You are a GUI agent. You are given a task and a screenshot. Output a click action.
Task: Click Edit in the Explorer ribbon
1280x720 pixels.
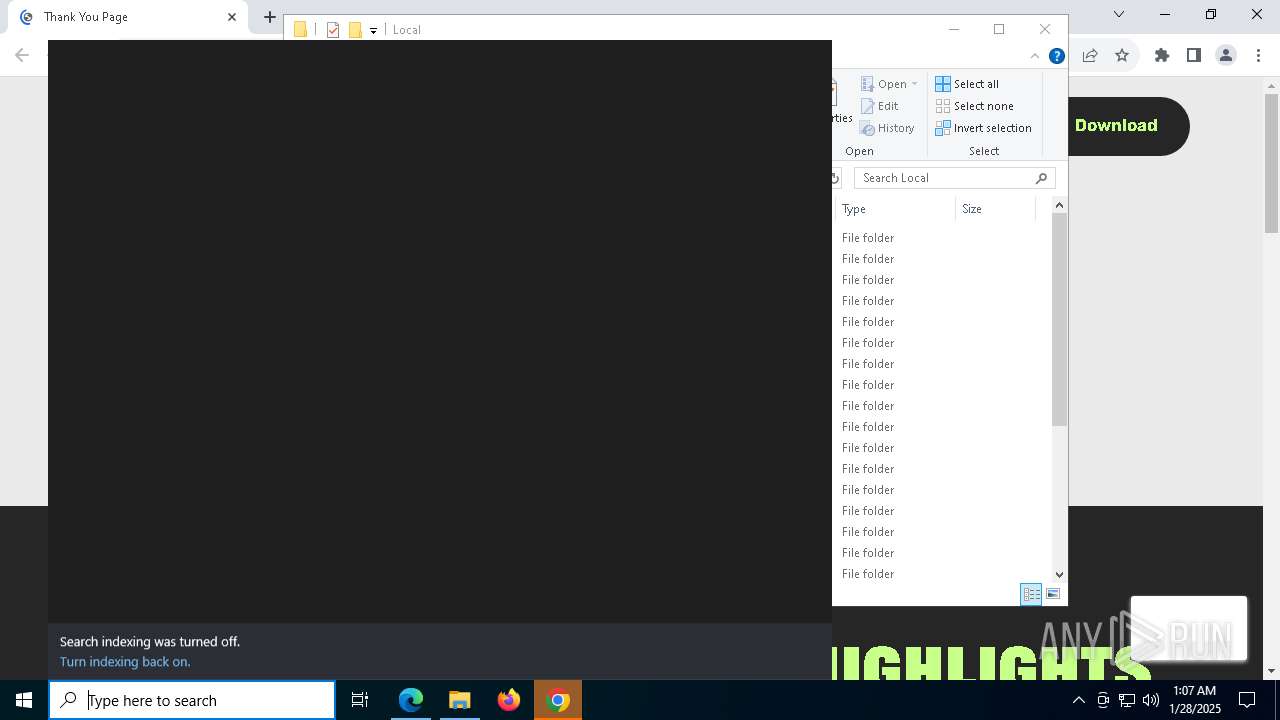(x=880, y=106)
